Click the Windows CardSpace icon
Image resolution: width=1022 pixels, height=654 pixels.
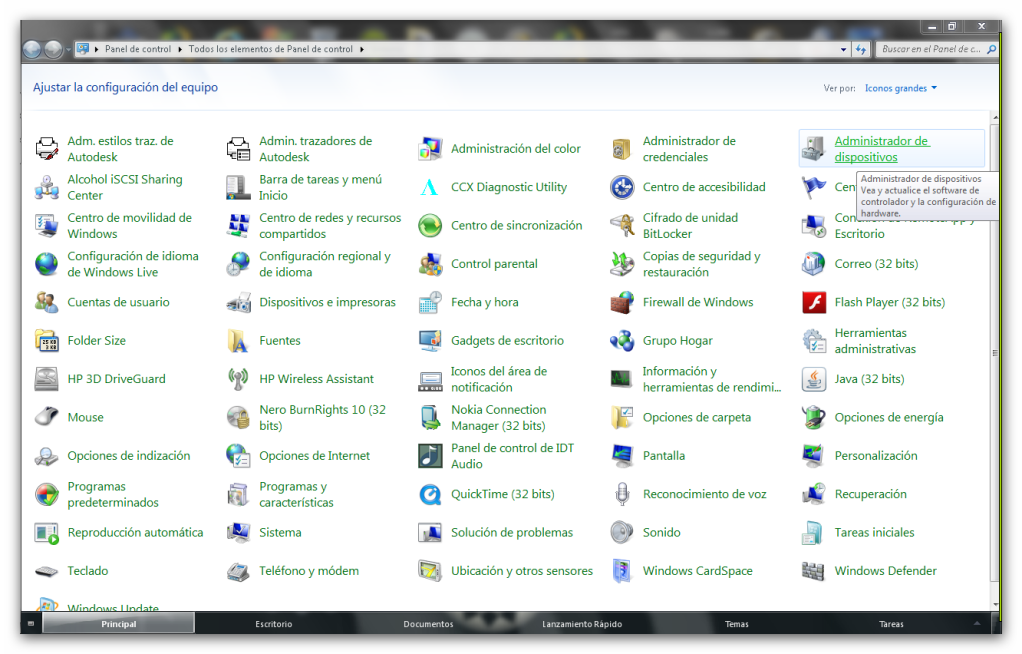click(x=622, y=572)
